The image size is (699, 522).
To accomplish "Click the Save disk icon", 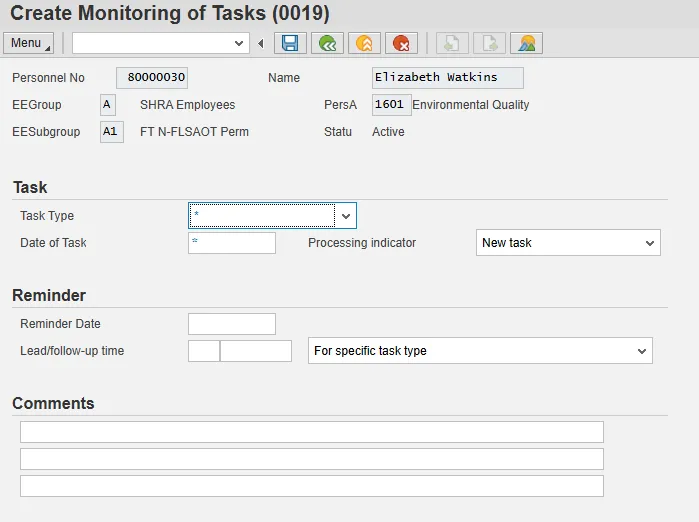I will [290, 43].
